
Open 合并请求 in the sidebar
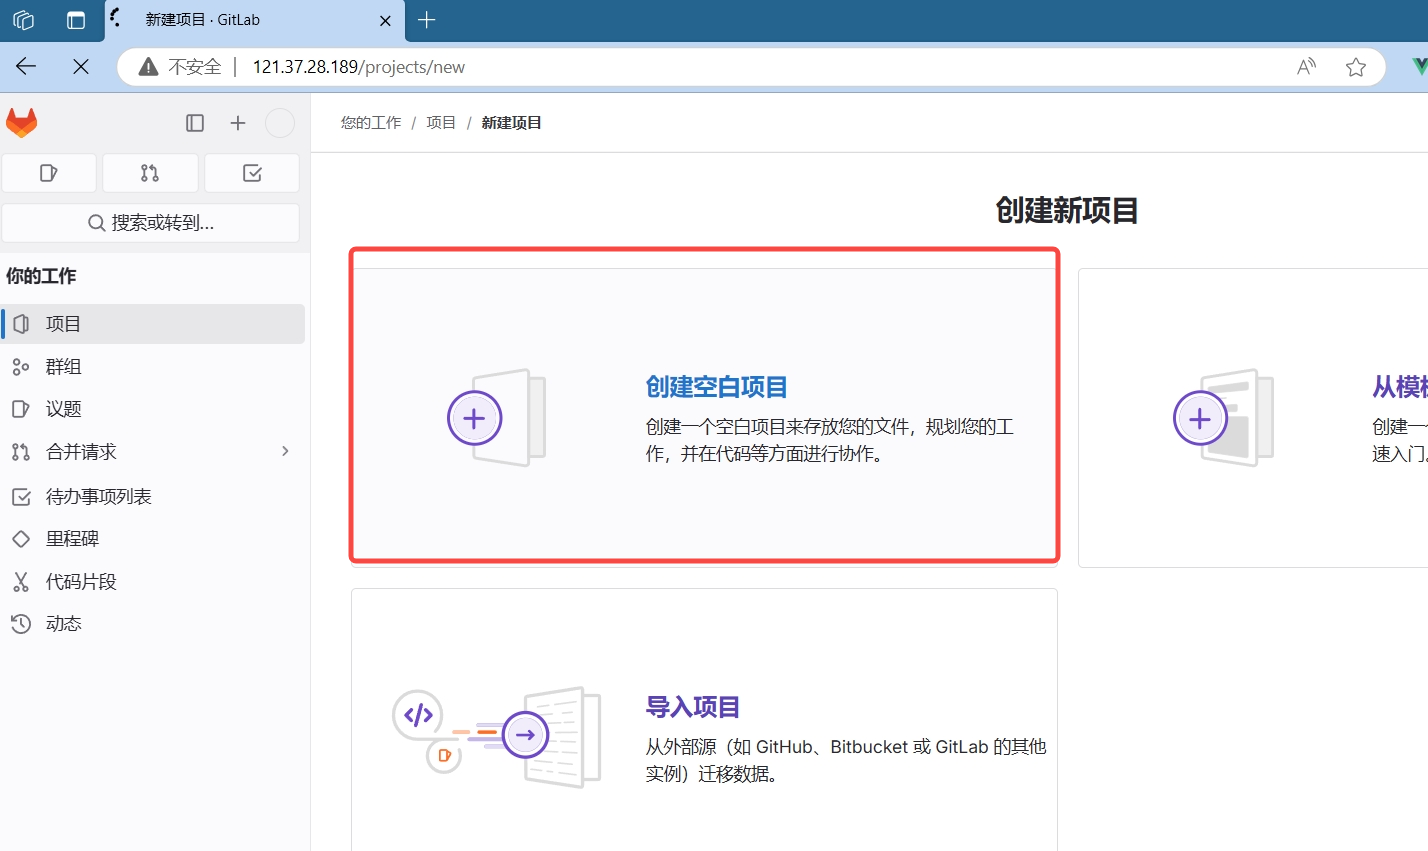pos(153,452)
